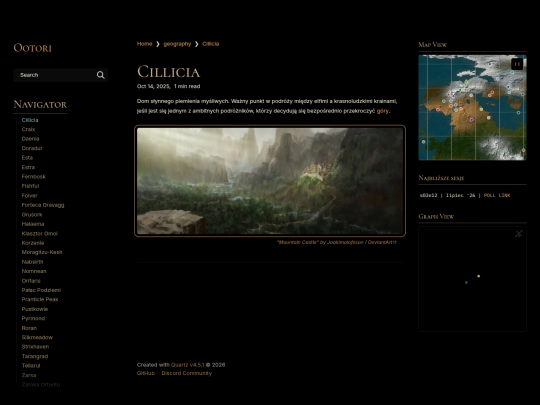This screenshot has height=405, width=540.
Task: Navigate to Silkmeadow
Action: [37, 337]
